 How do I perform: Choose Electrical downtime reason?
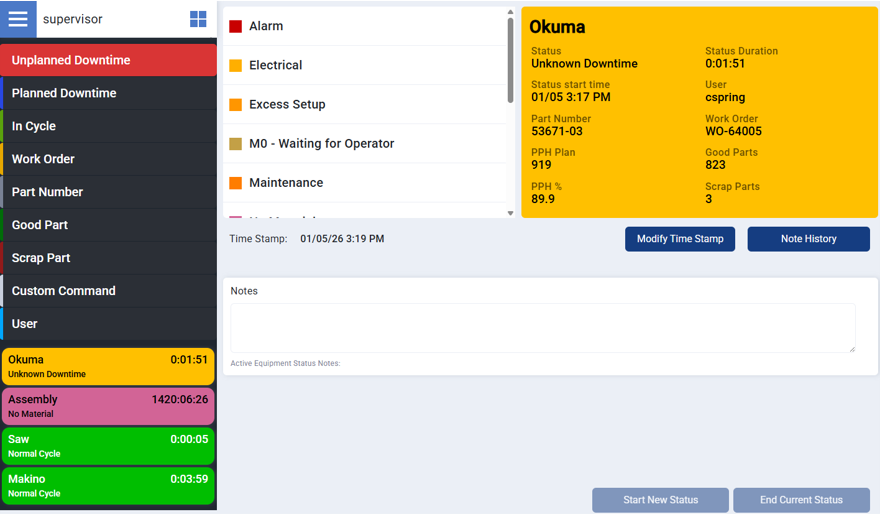pyautogui.click(x=365, y=65)
